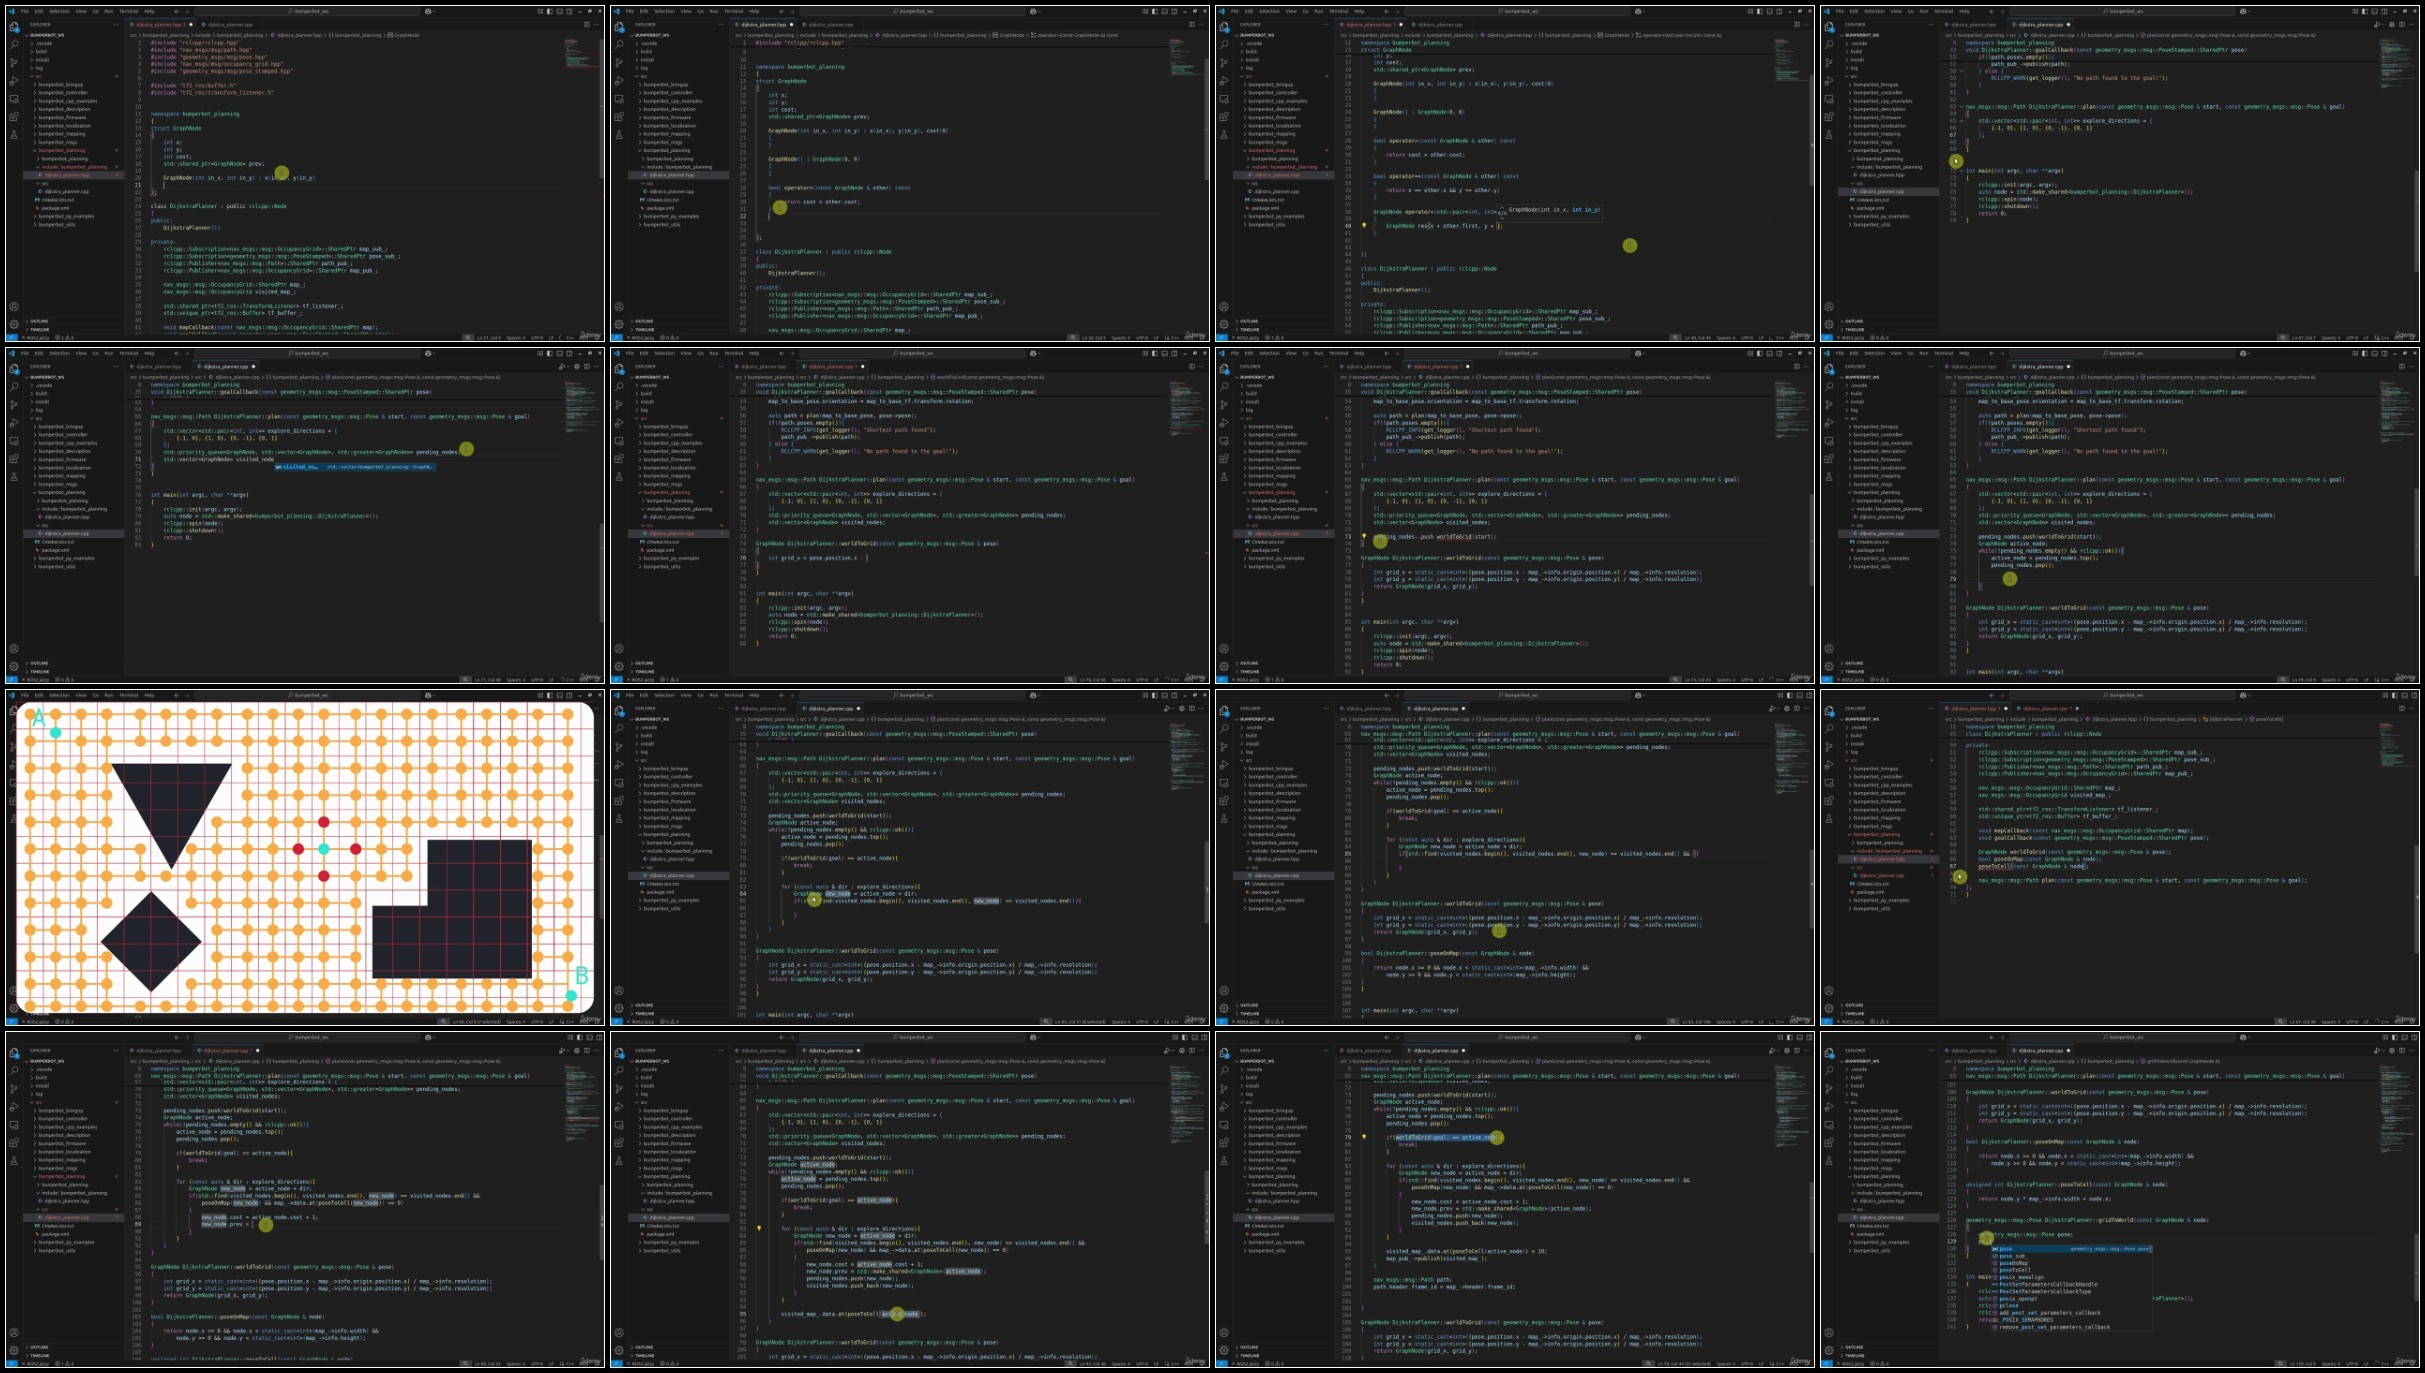Expand the build folder in top-left frame
This screenshot has height=1373, width=2425.
point(41,51)
